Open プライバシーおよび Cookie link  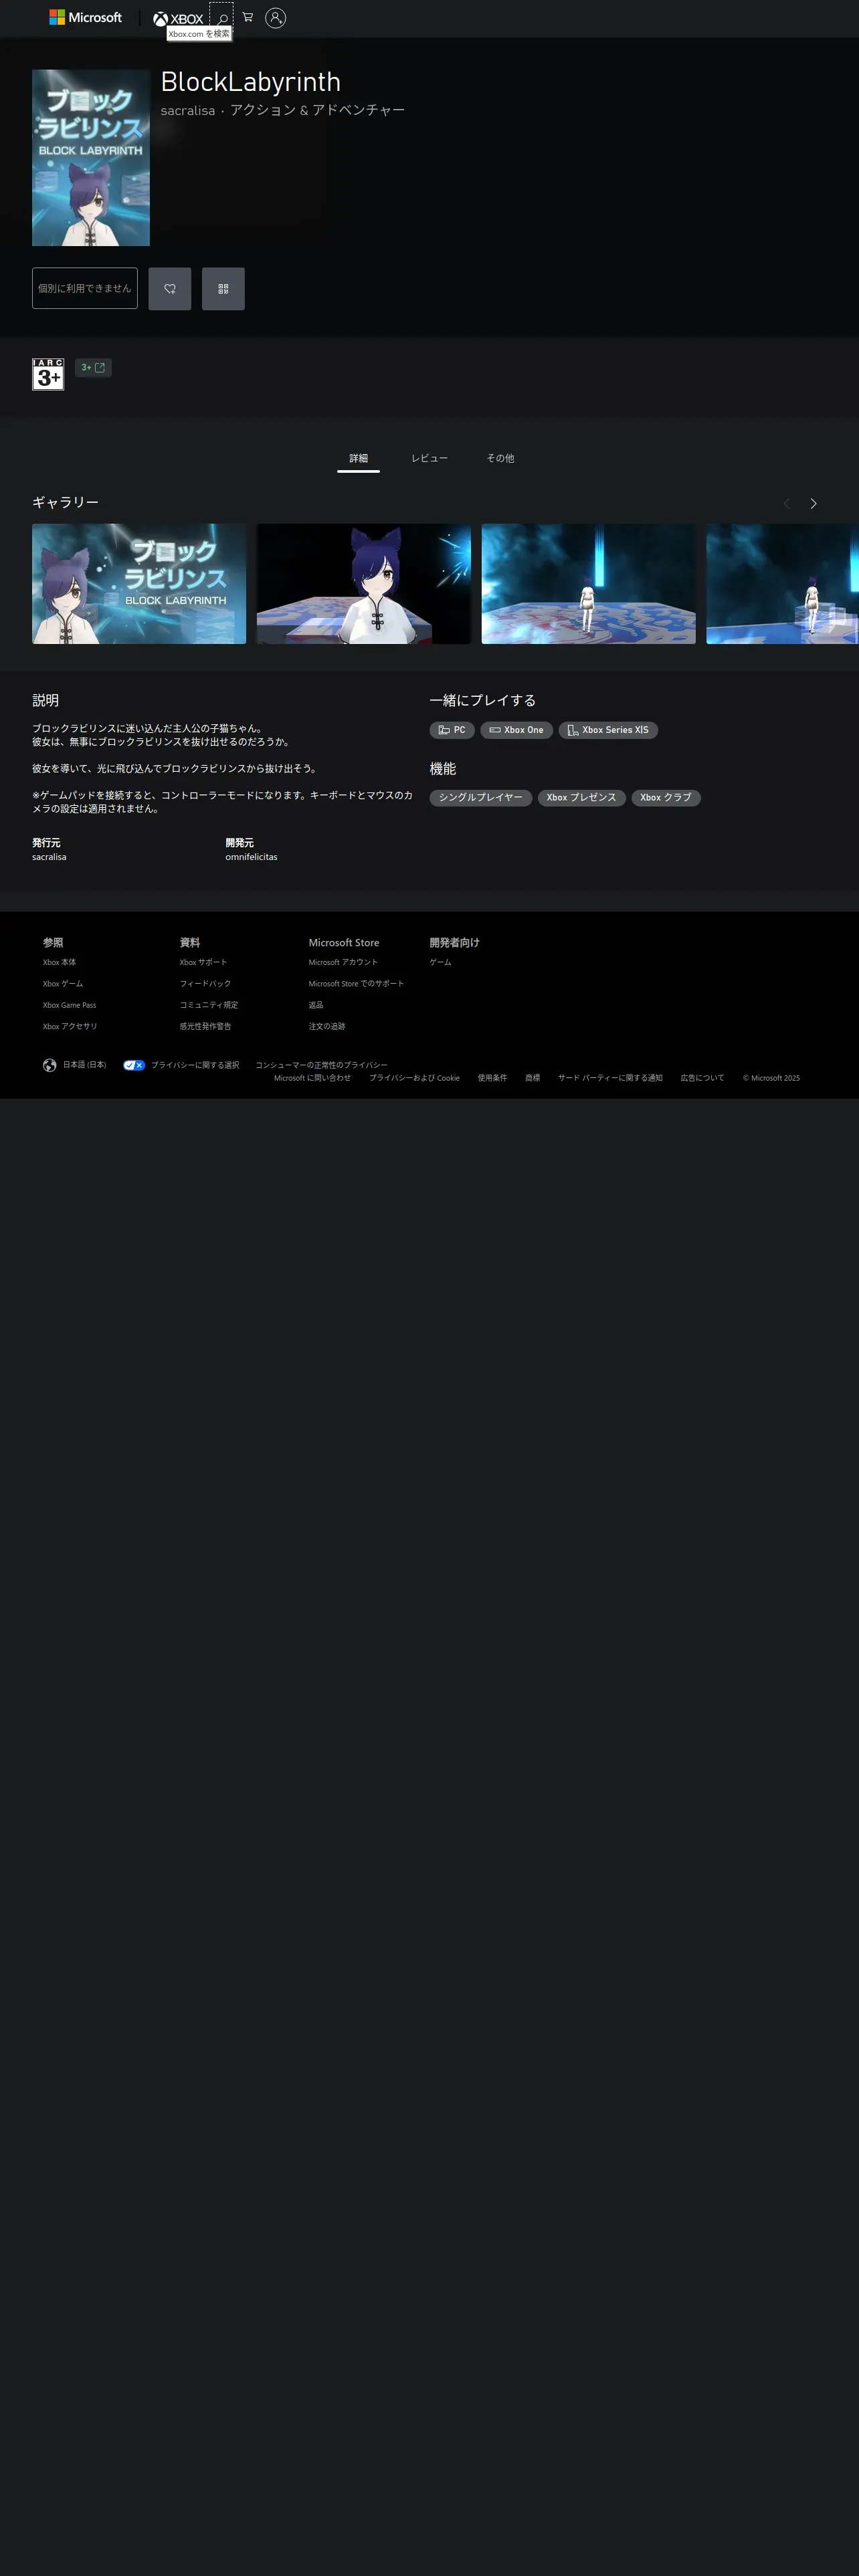[x=414, y=1078]
